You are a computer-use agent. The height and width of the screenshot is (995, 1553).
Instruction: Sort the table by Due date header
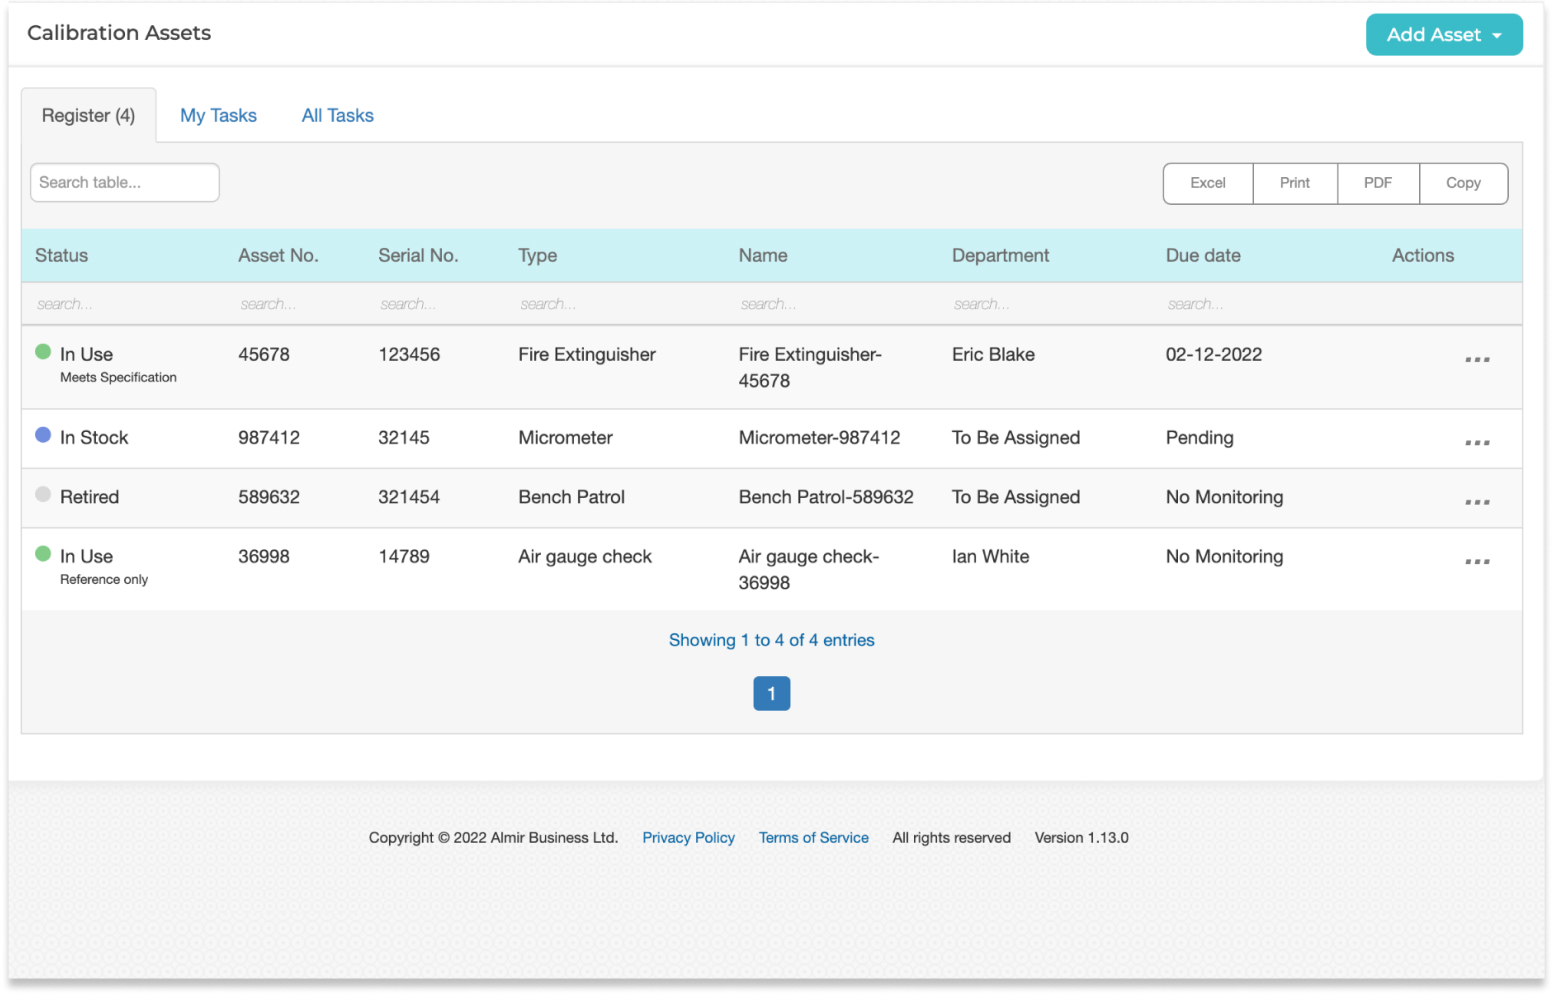click(1203, 255)
